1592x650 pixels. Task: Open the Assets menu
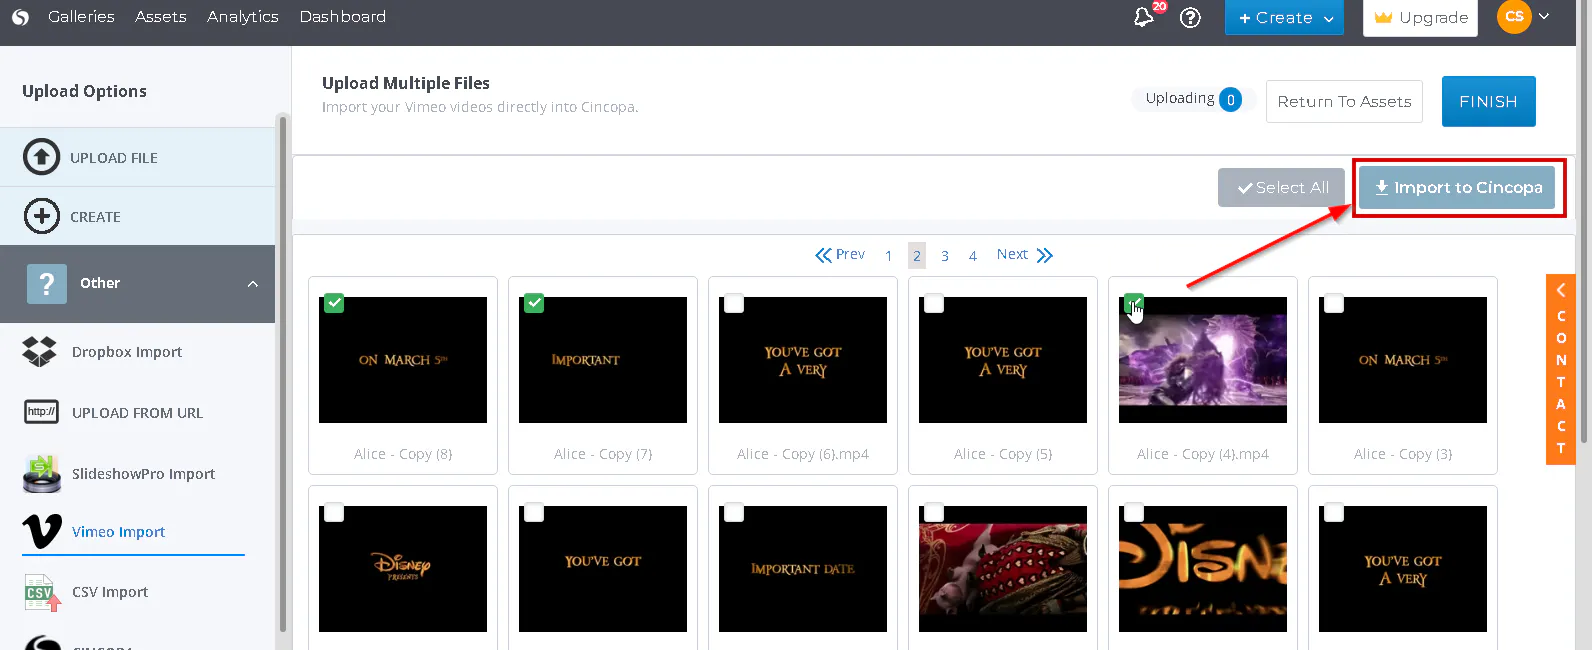click(x=161, y=17)
